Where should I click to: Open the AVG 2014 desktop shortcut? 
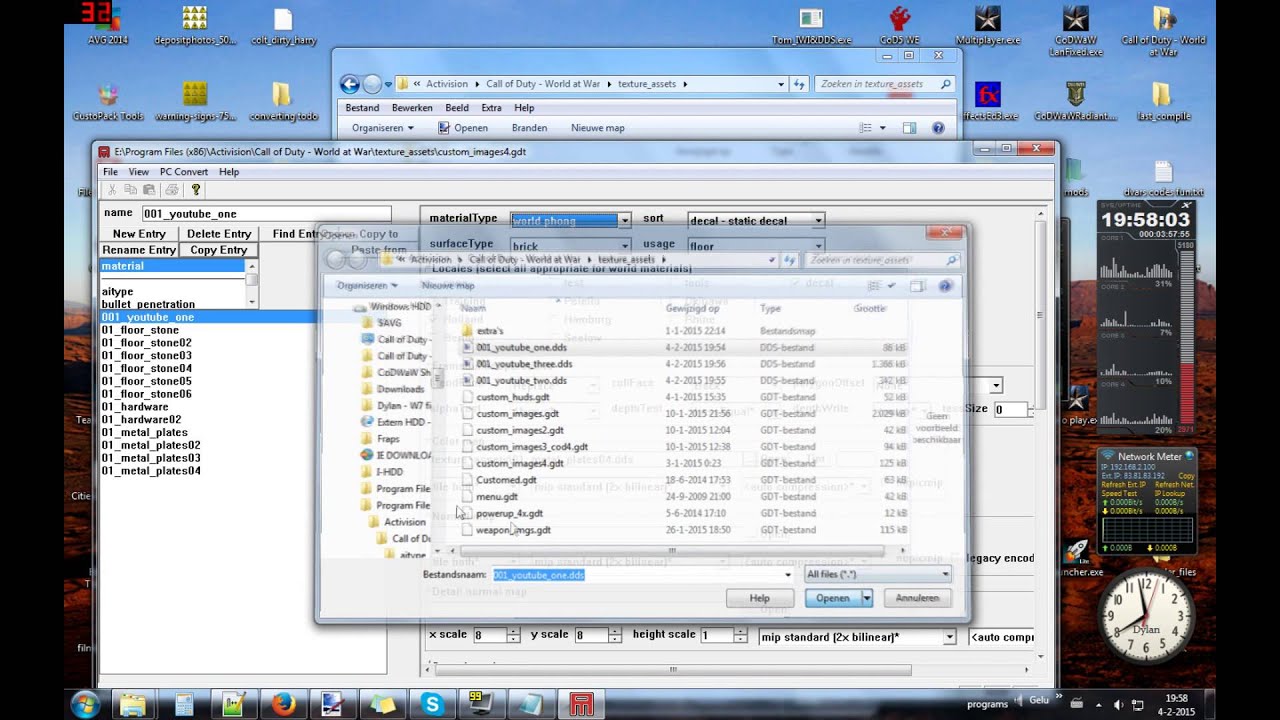[108, 25]
